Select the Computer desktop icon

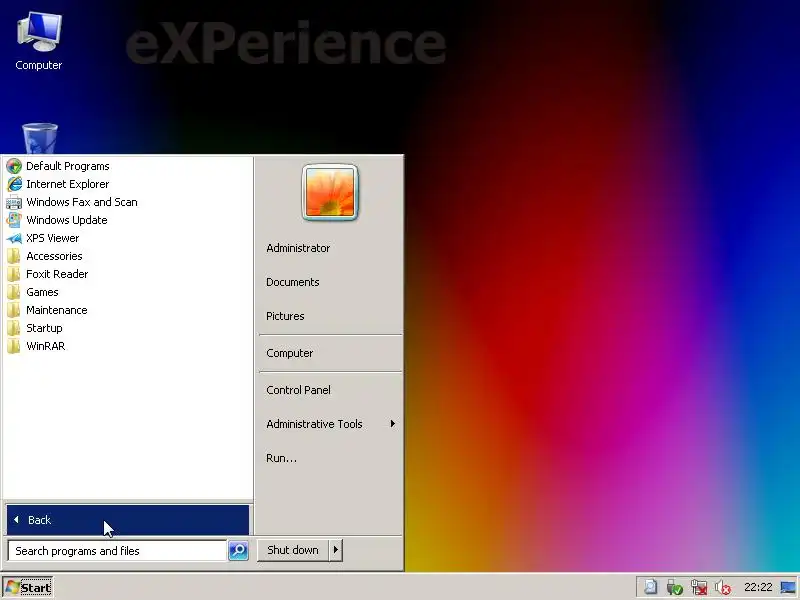point(39,41)
